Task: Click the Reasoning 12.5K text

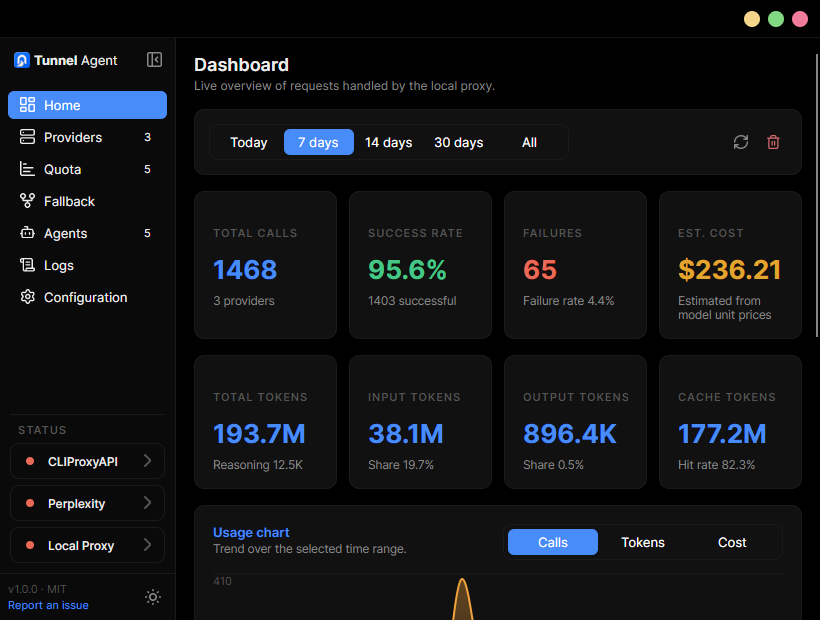Action: [258, 465]
